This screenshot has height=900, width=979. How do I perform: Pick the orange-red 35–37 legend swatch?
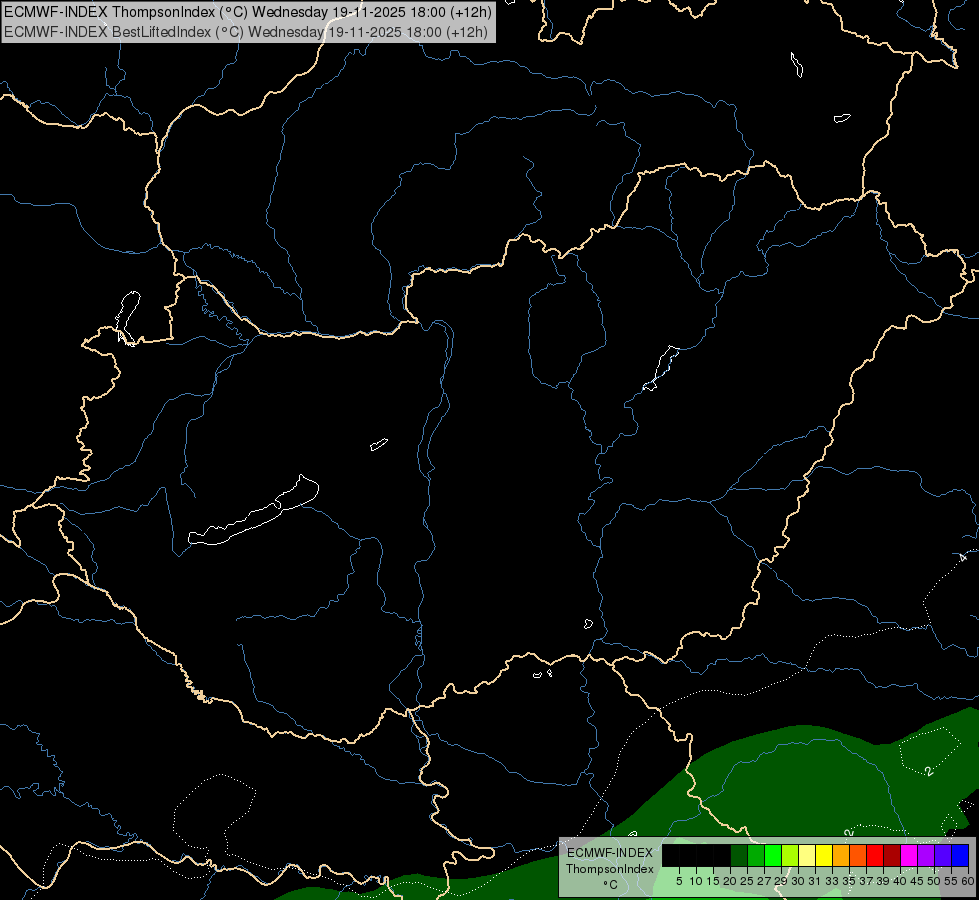point(858,855)
